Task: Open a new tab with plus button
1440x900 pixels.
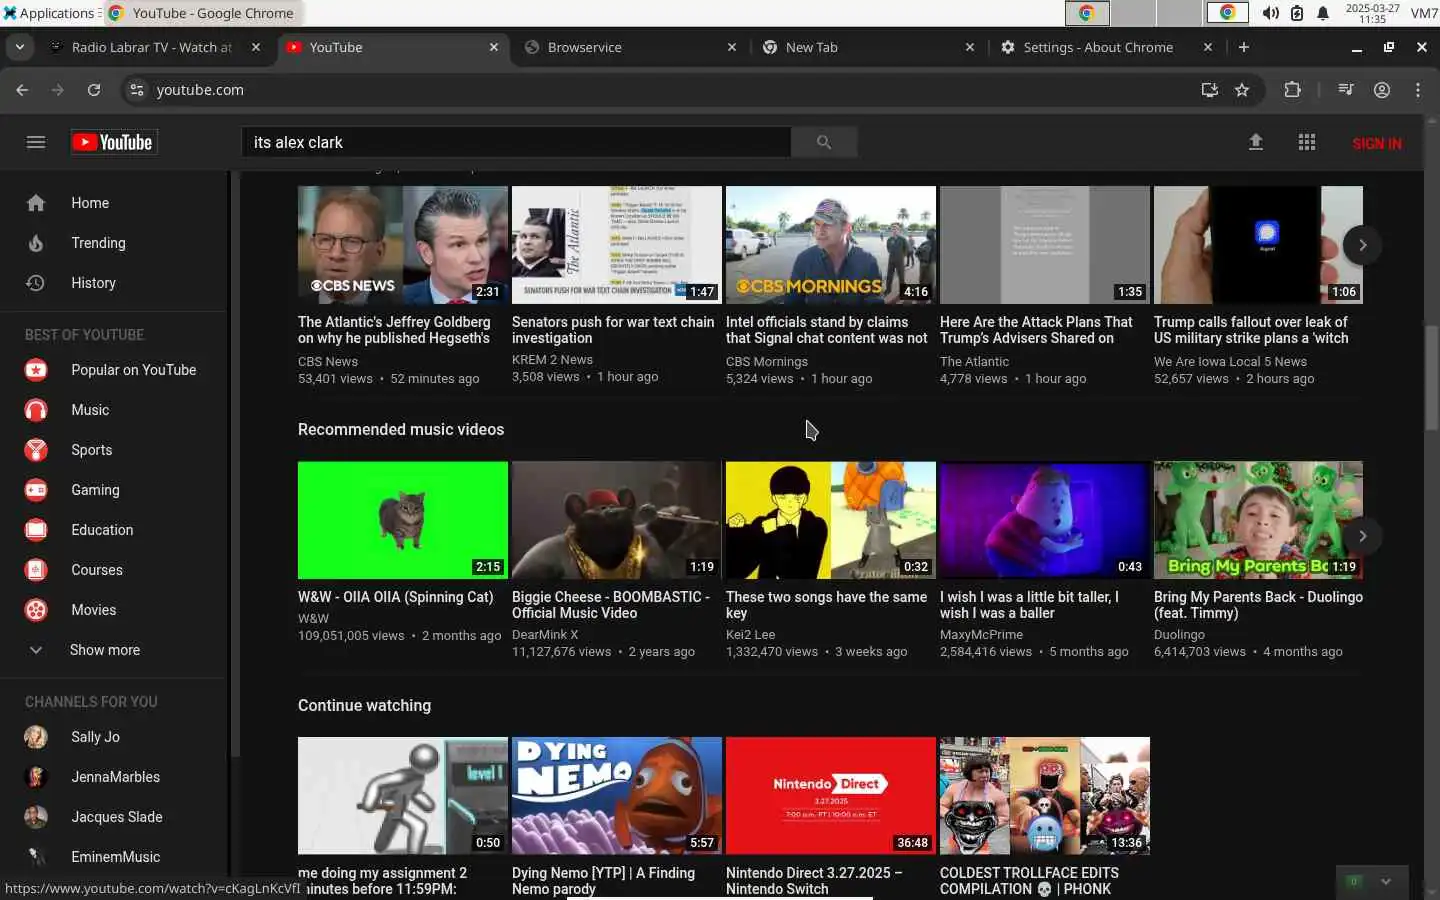Action: [x=1244, y=47]
